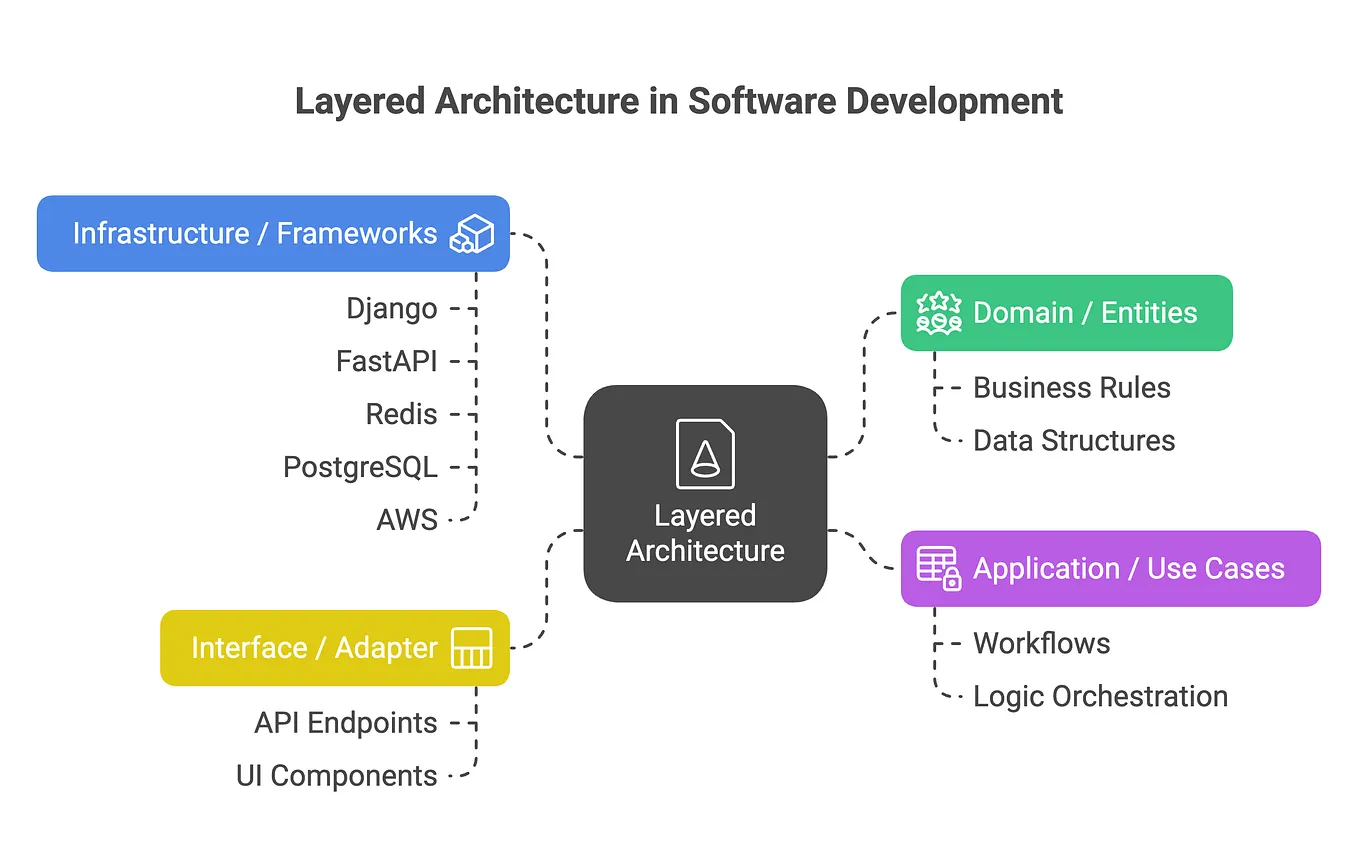Click the 3D package icon on Infrastructure / Frameworks
This screenshot has height=864, width=1358.
473,233
